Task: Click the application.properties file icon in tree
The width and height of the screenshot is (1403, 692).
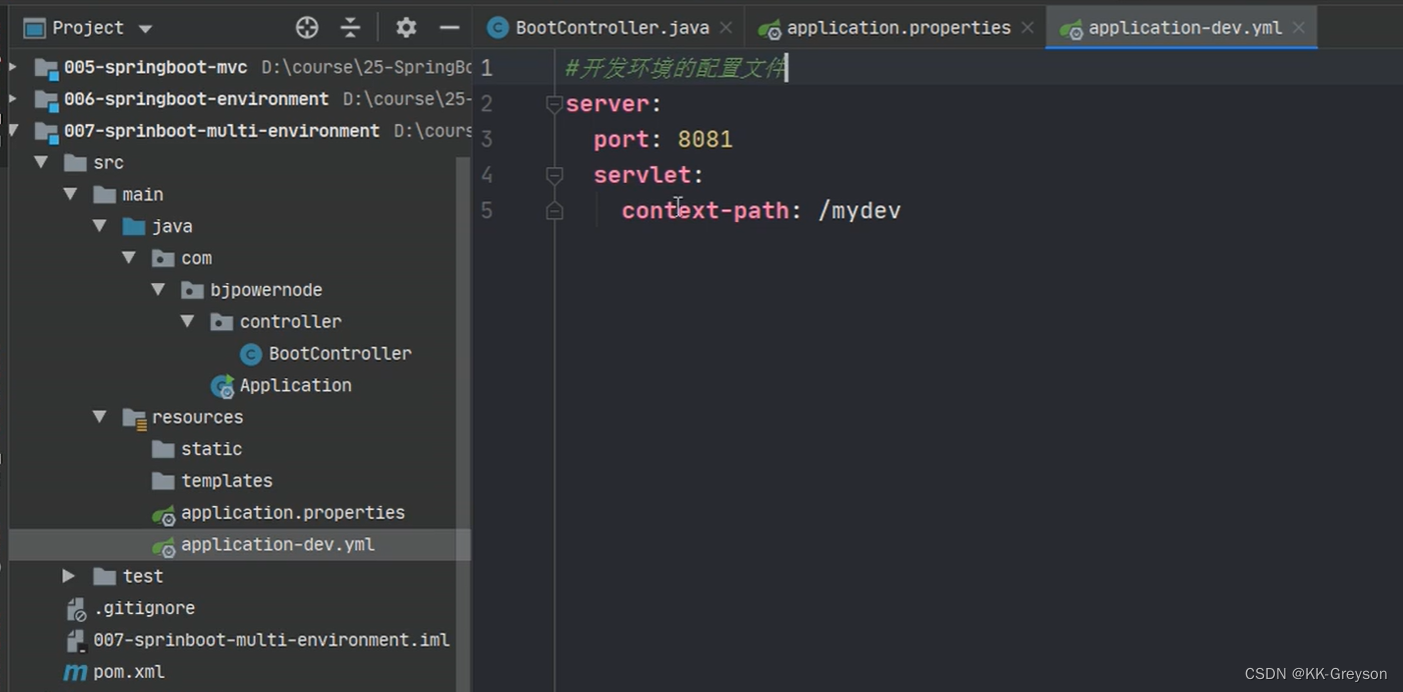Action: [163, 514]
